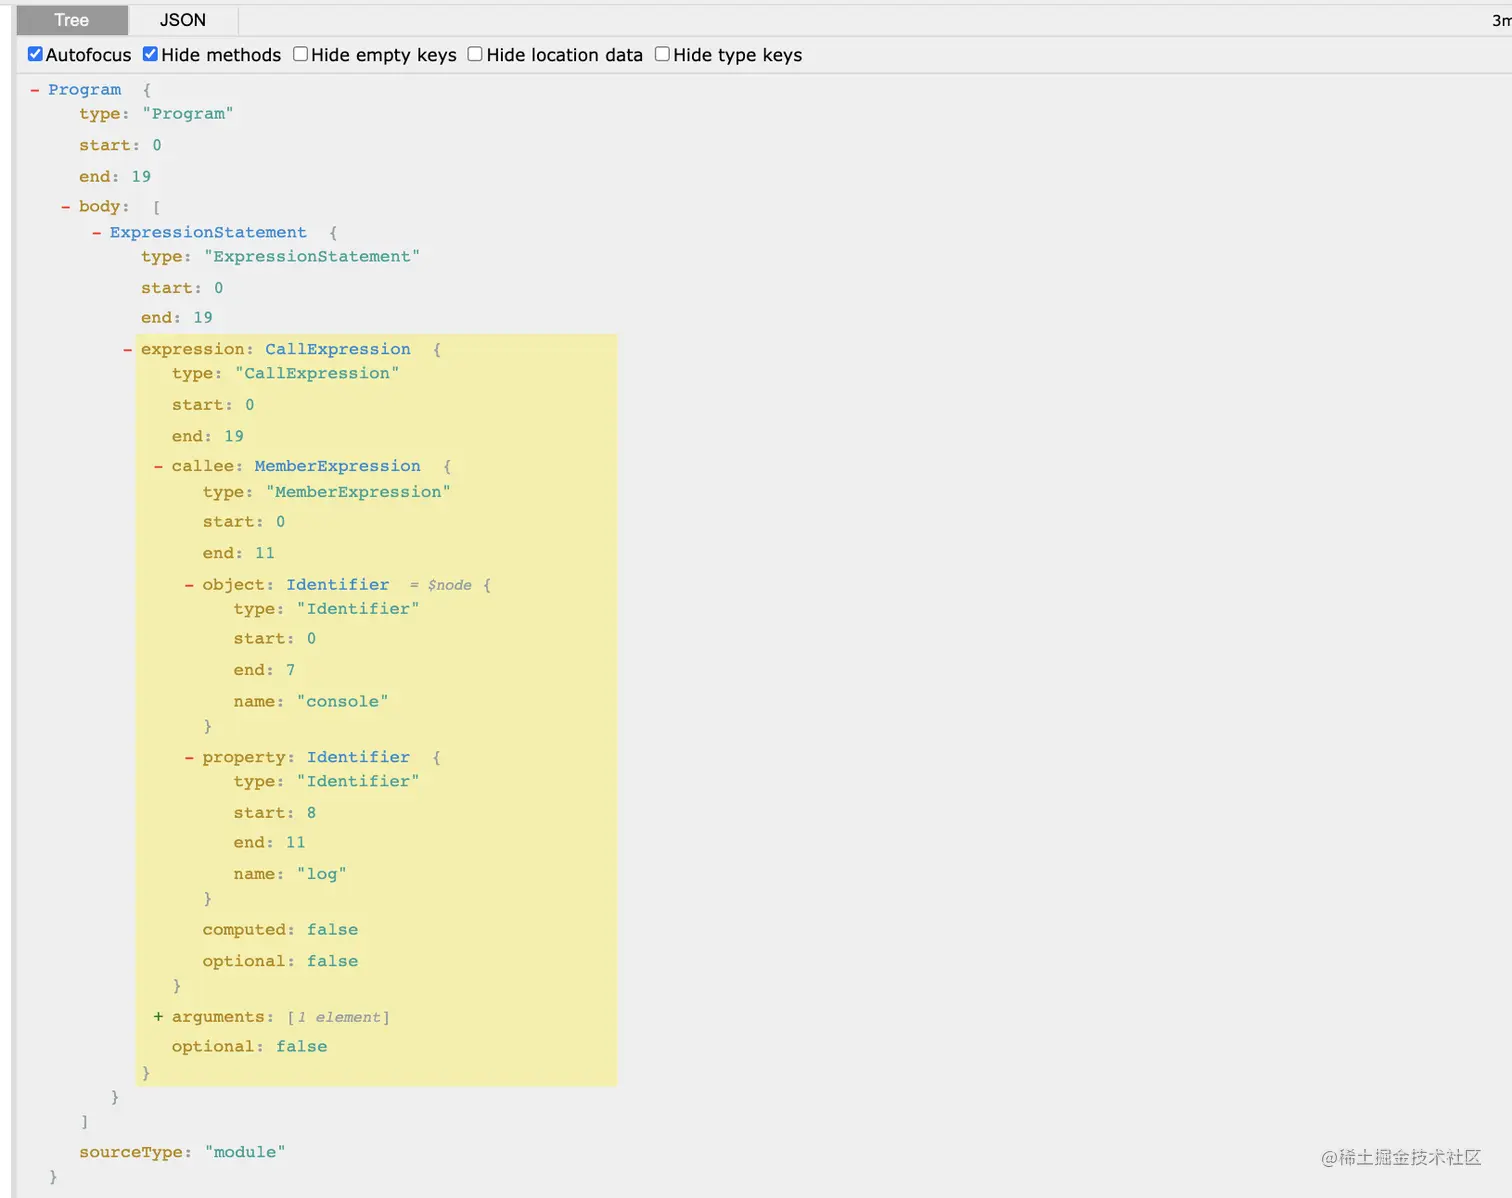The height and width of the screenshot is (1198, 1512).
Task: Select the name value "console"
Action: 342,702
